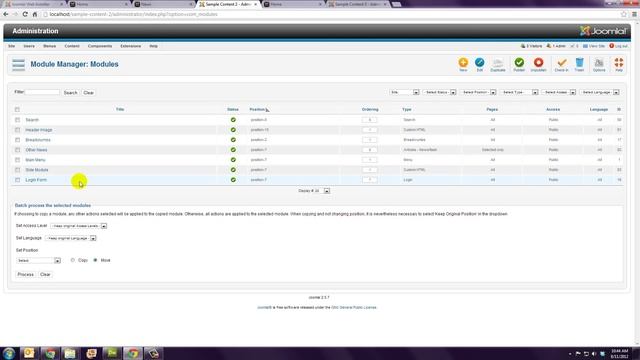640x360 pixels.
Task: Open the Windows Start button
Action: (9, 353)
